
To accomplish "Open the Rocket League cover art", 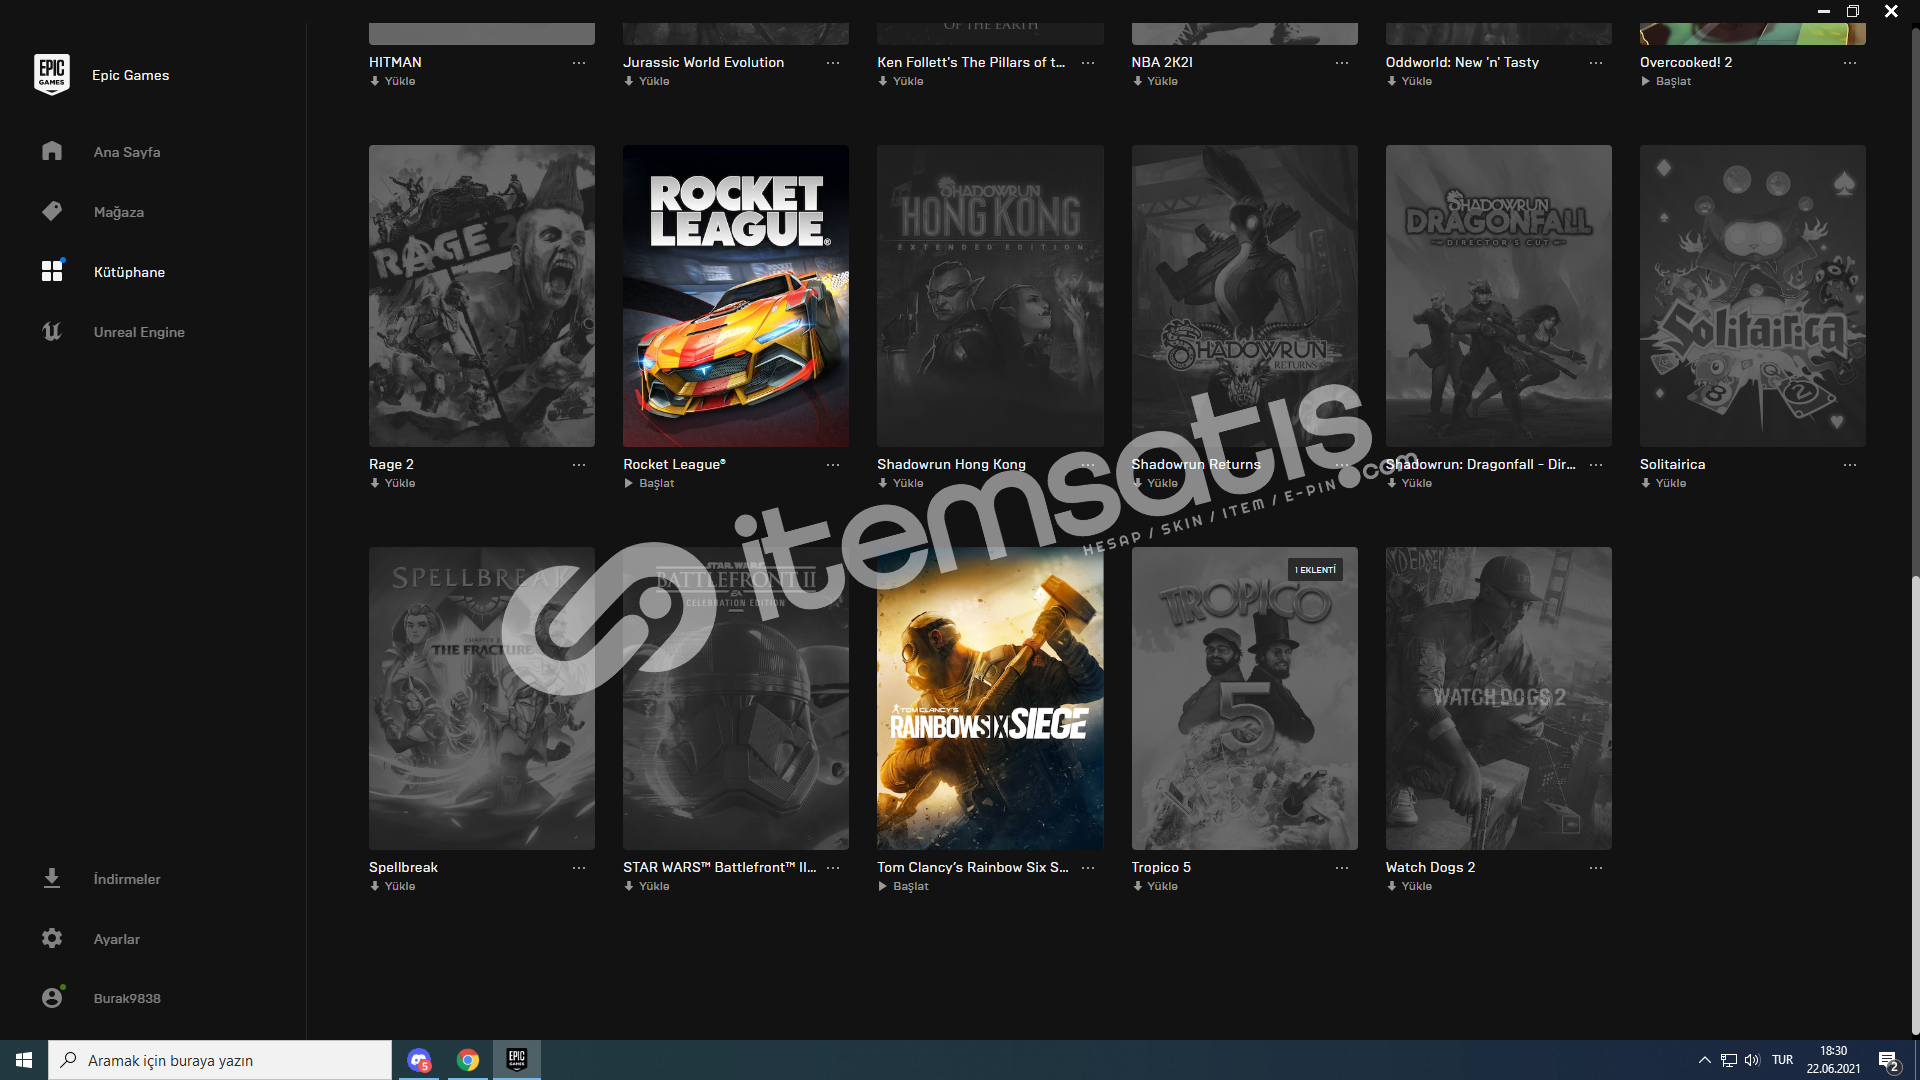I will tap(736, 296).
